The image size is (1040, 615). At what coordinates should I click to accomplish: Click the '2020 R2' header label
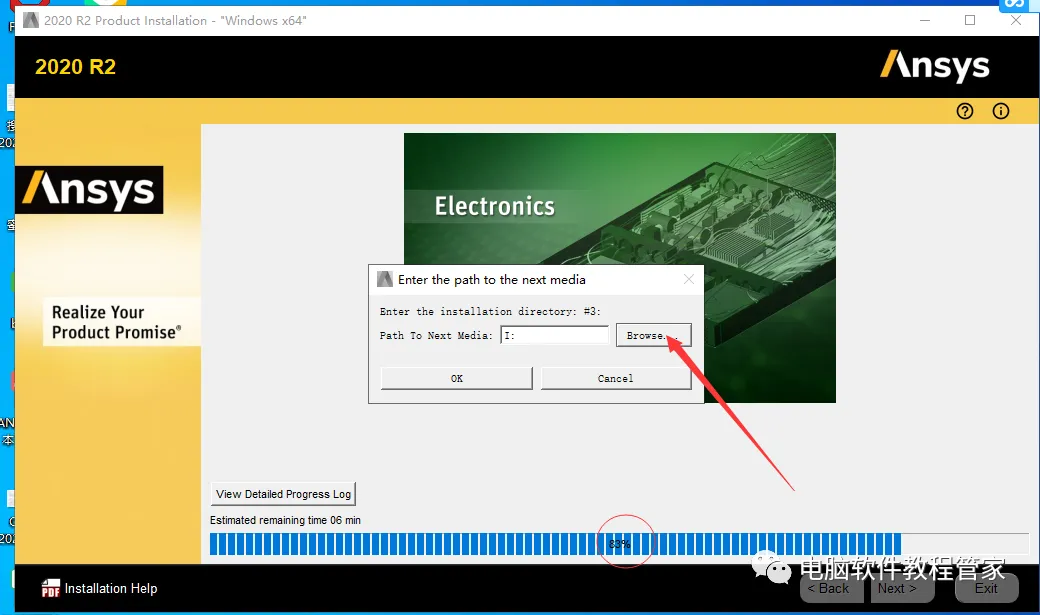point(75,67)
